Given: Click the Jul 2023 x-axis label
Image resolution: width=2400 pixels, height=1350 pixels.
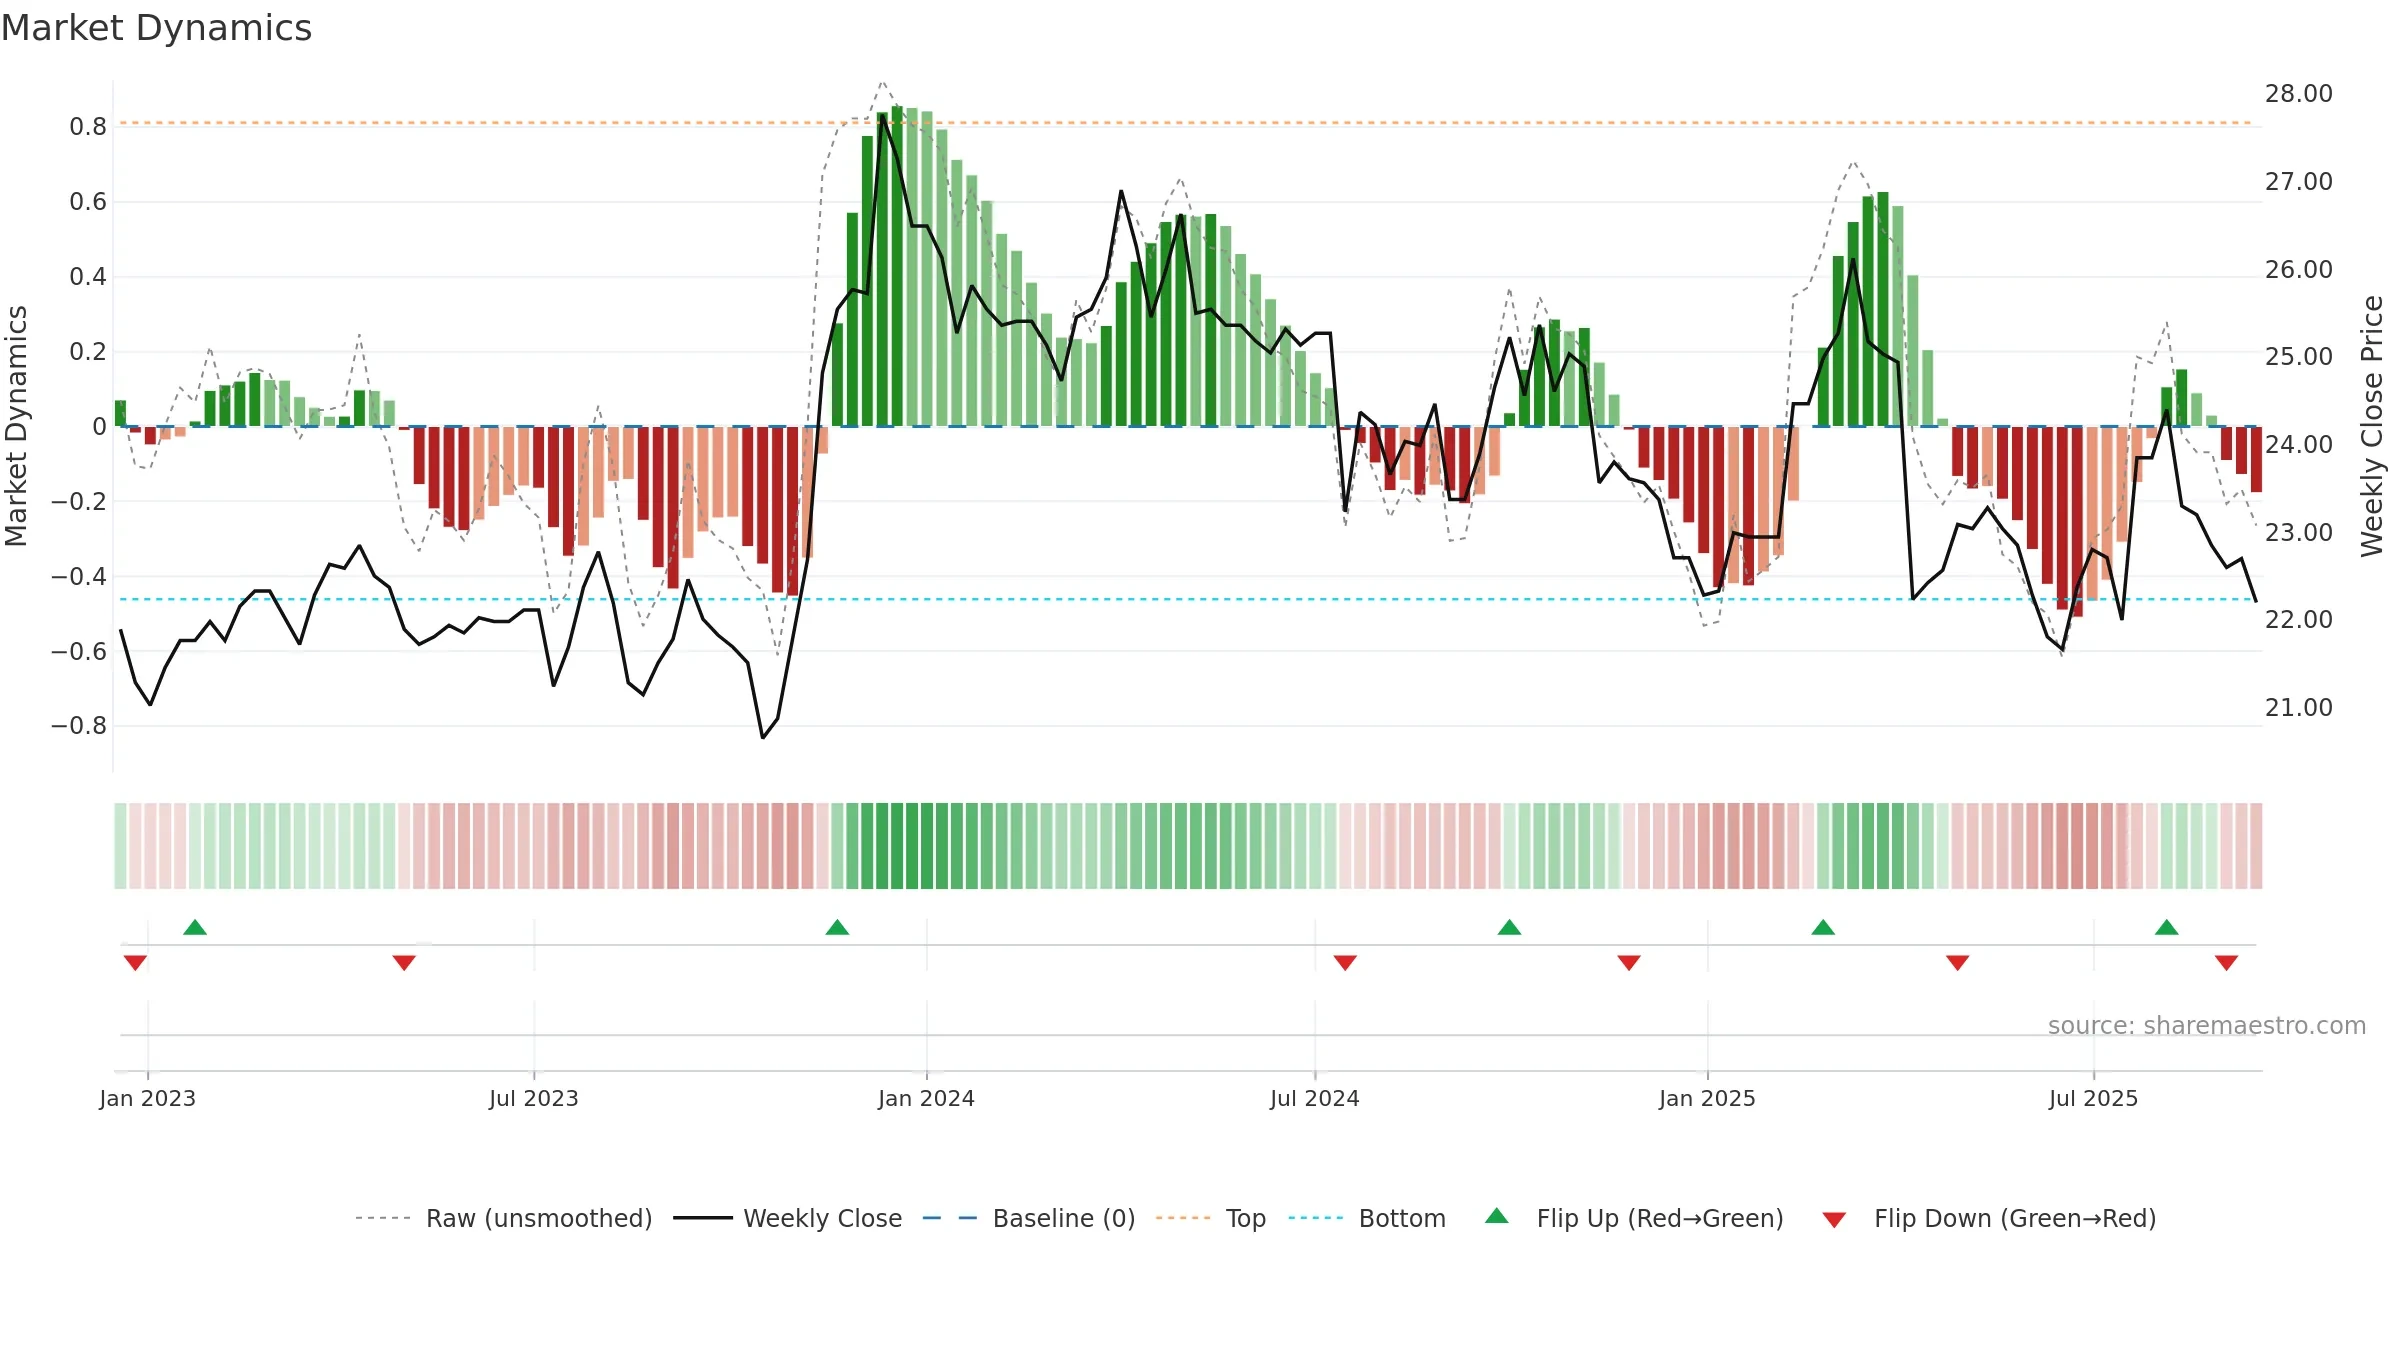Looking at the screenshot, I should click(x=534, y=1098).
